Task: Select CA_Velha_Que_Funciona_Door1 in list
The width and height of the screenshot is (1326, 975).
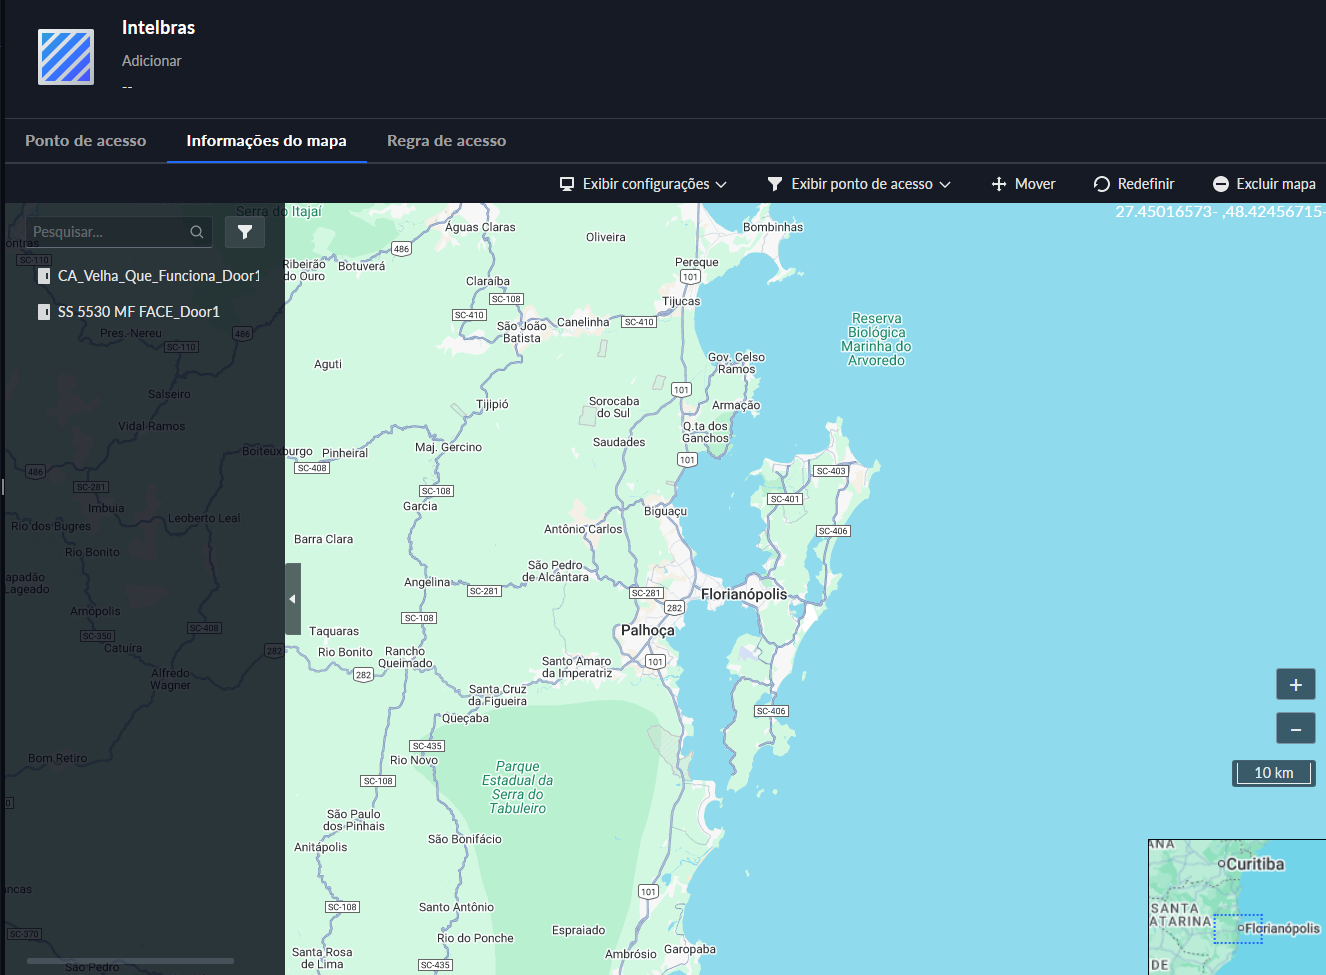Action: (x=158, y=276)
